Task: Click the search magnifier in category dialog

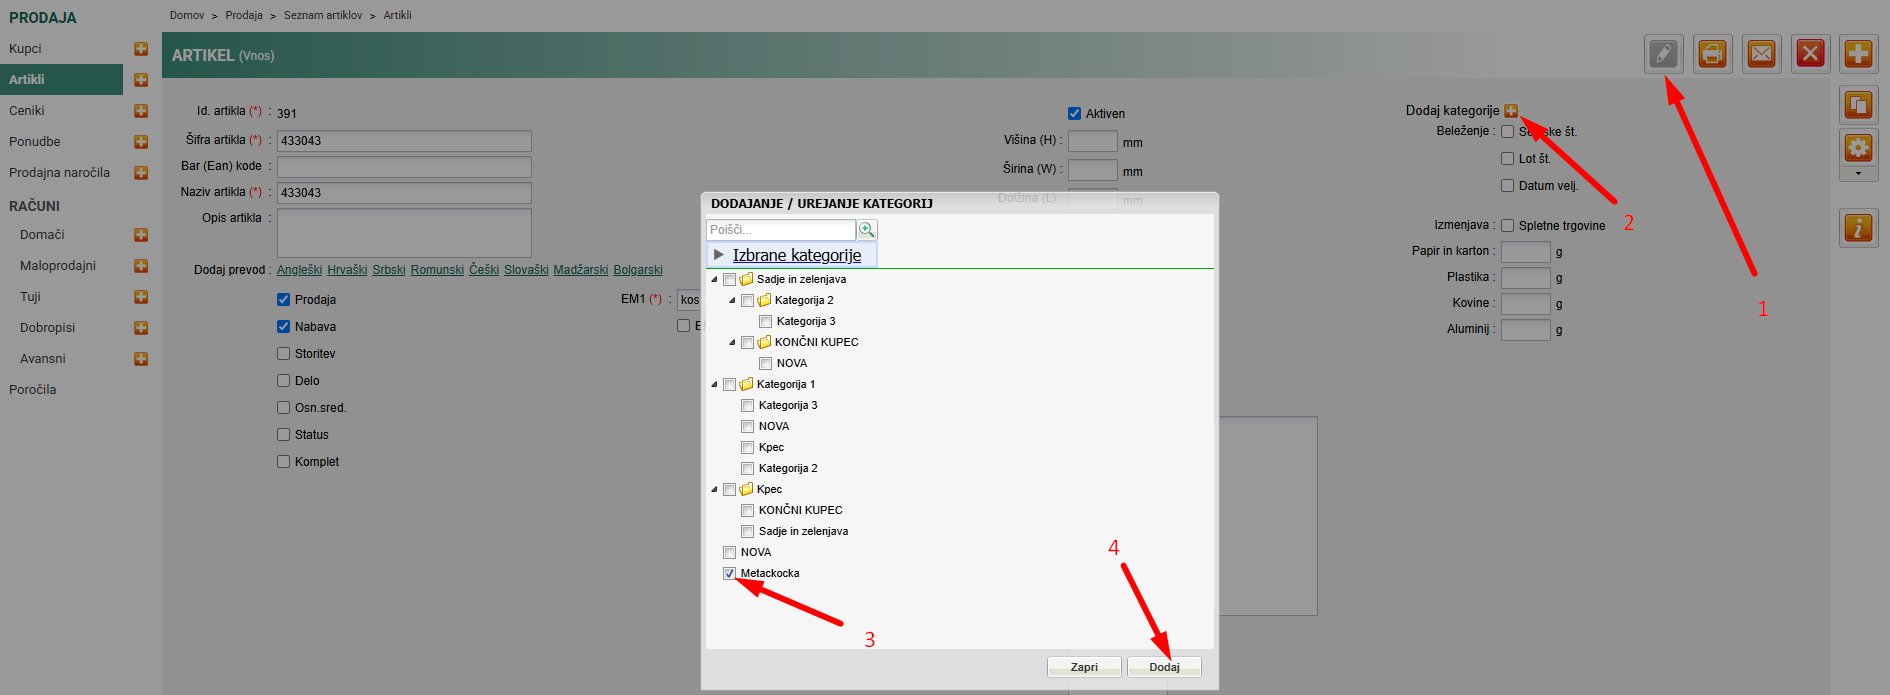Action: pos(867,230)
